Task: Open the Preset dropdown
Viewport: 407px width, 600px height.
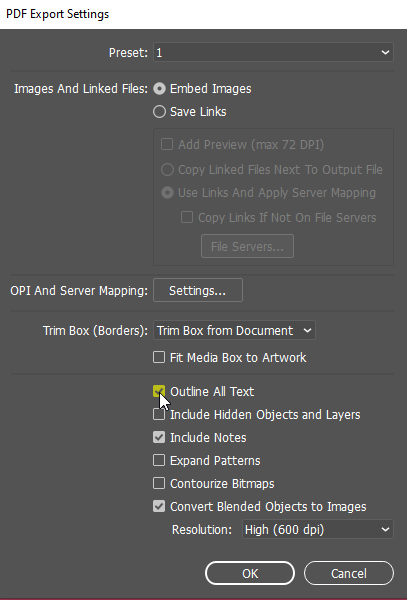Action: click(x=273, y=52)
